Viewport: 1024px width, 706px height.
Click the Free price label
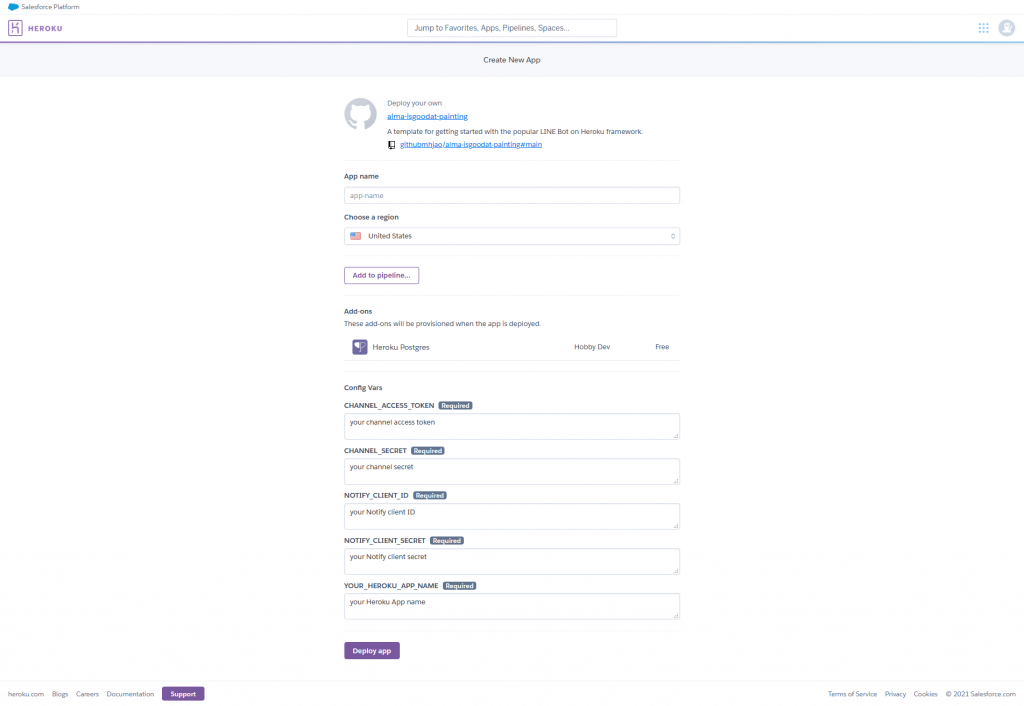point(662,347)
